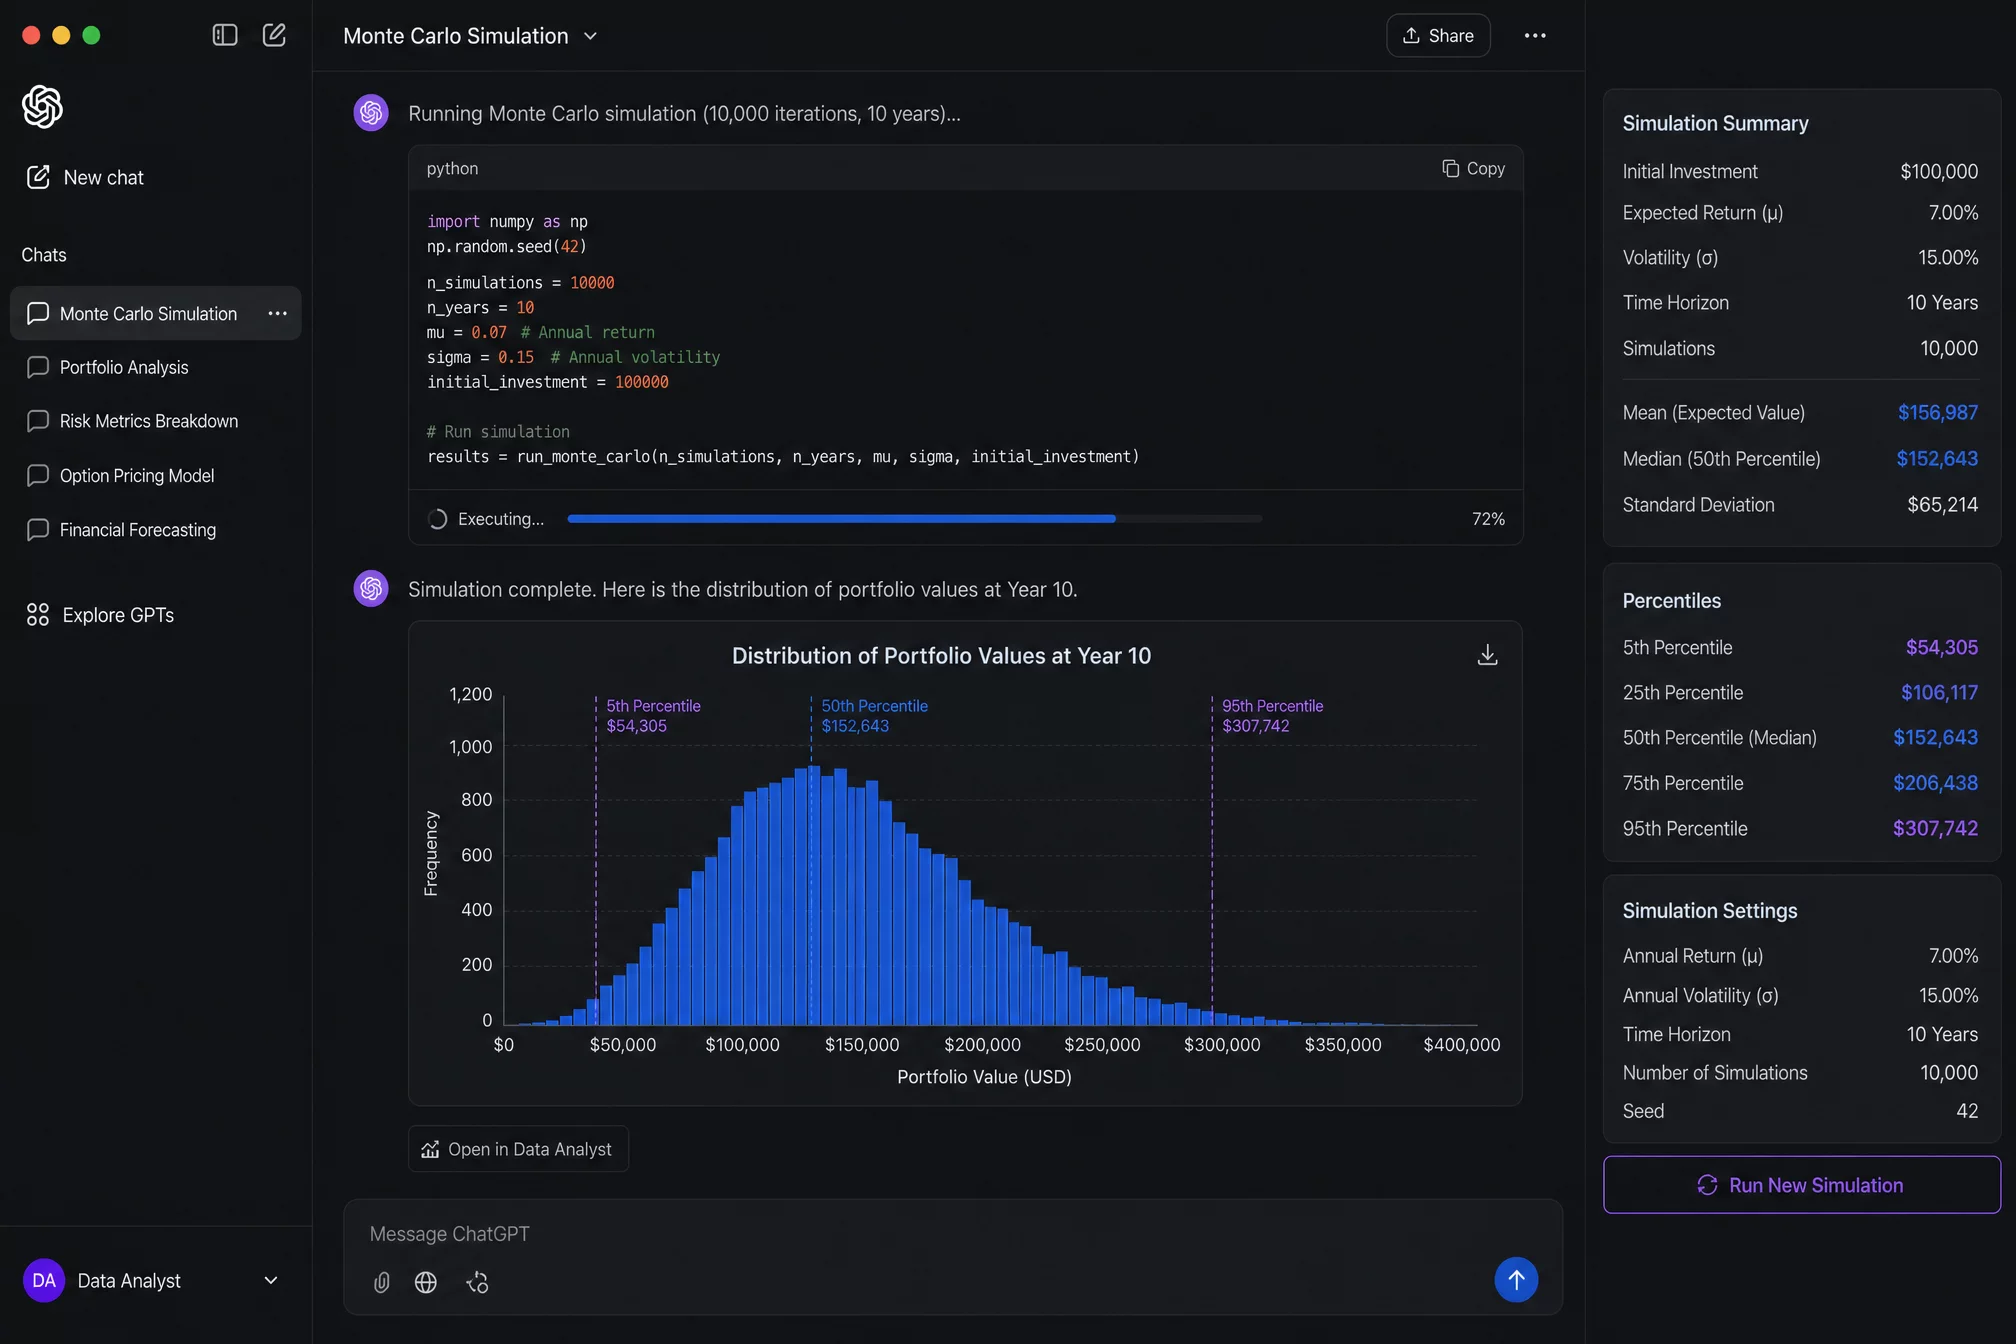Click the web search globe icon
The width and height of the screenshot is (2016, 1344).
pyautogui.click(x=426, y=1282)
